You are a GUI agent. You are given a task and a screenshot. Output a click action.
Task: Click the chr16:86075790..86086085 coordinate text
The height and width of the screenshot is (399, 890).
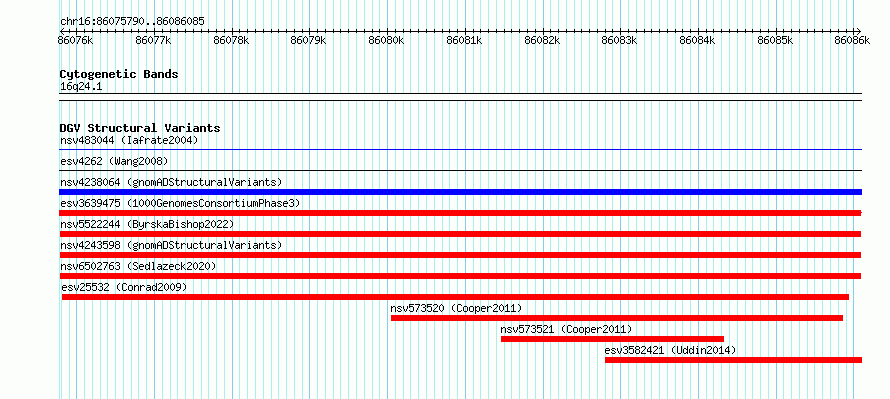pyautogui.click(x=132, y=22)
